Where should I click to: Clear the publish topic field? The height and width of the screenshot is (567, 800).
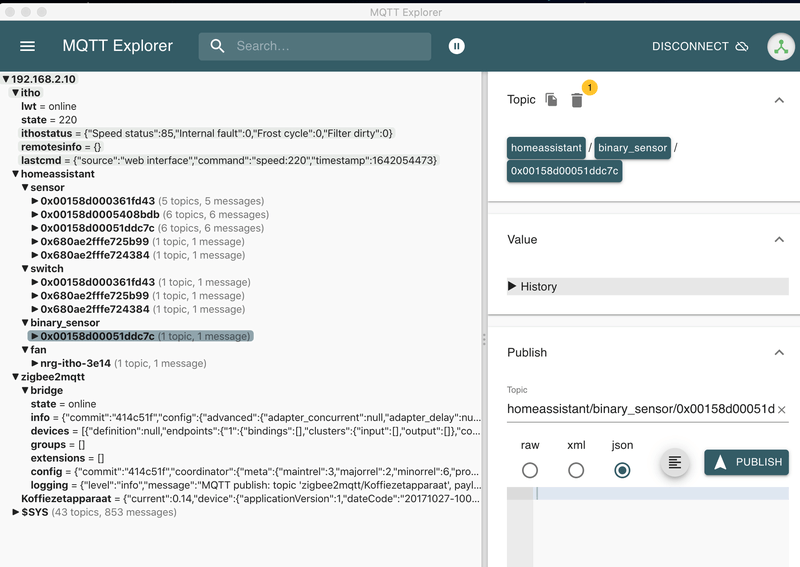pos(782,409)
